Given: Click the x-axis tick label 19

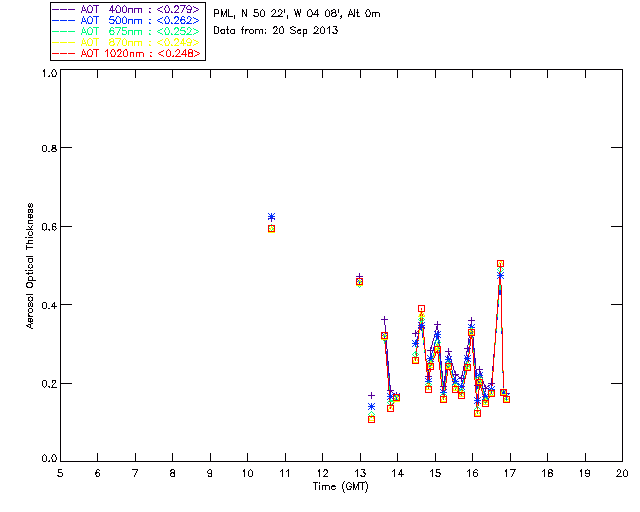Looking at the screenshot, I should pyautogui.click(x=585, y=473).
